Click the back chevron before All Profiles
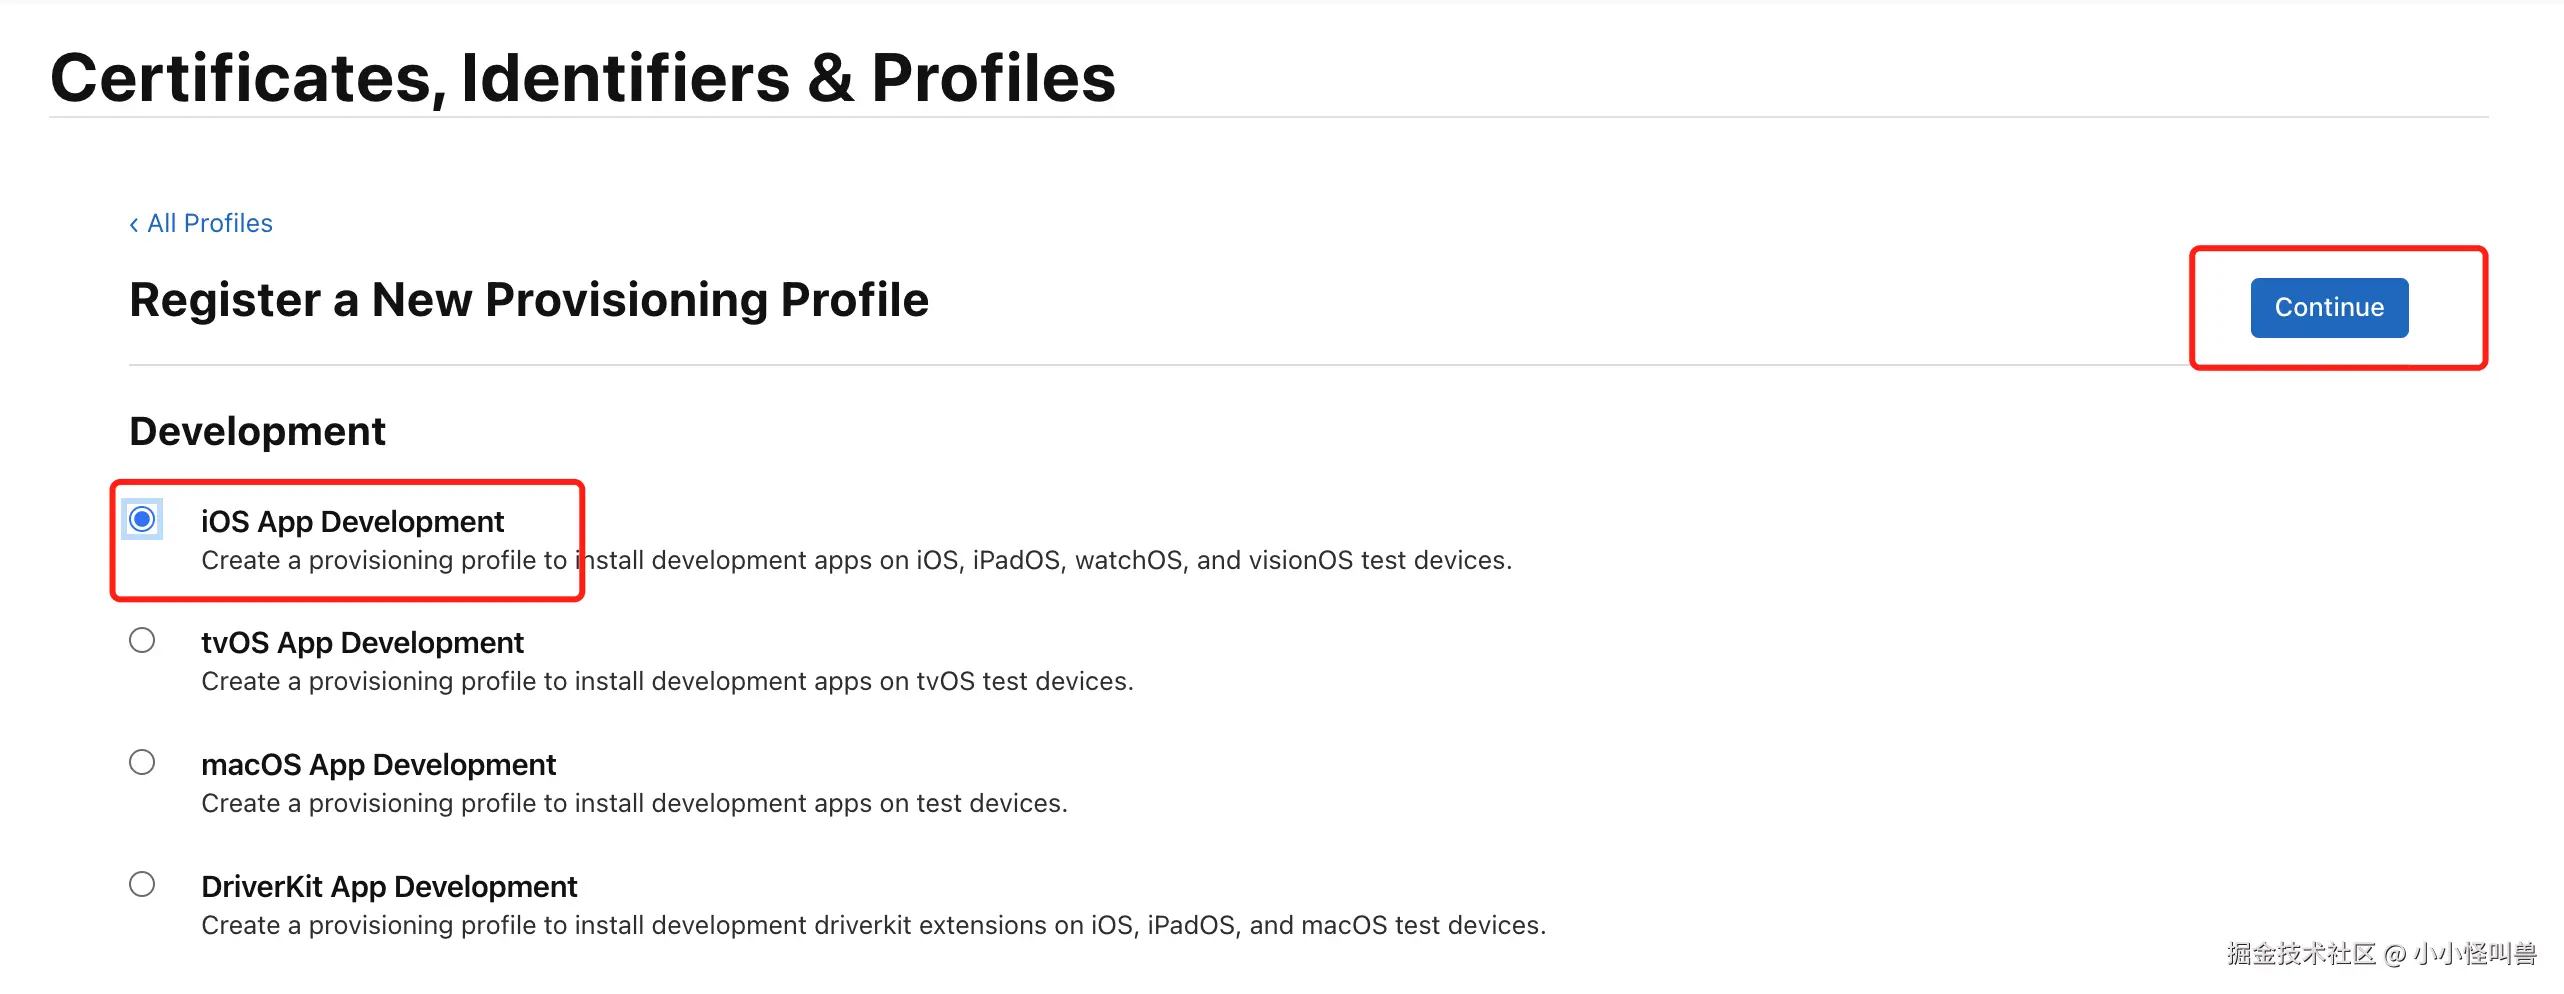The image size is (2564, 994). [134, 225]
